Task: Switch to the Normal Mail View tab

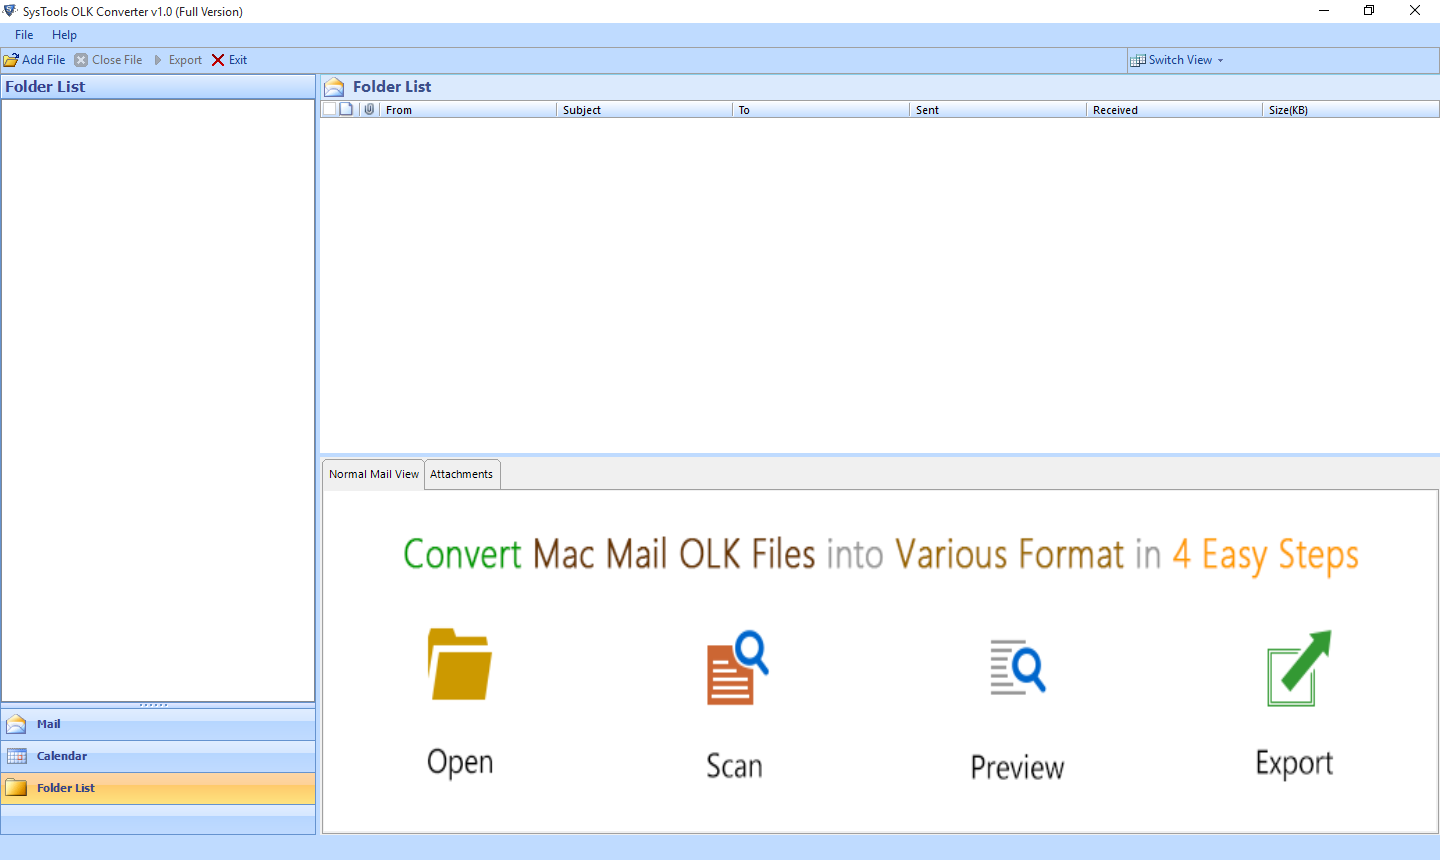Action: (374, 474)
